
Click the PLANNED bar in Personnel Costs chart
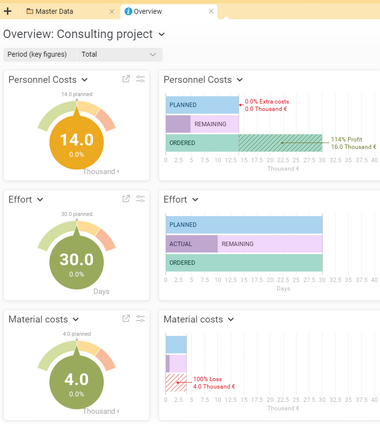click(x=202, y=105)
